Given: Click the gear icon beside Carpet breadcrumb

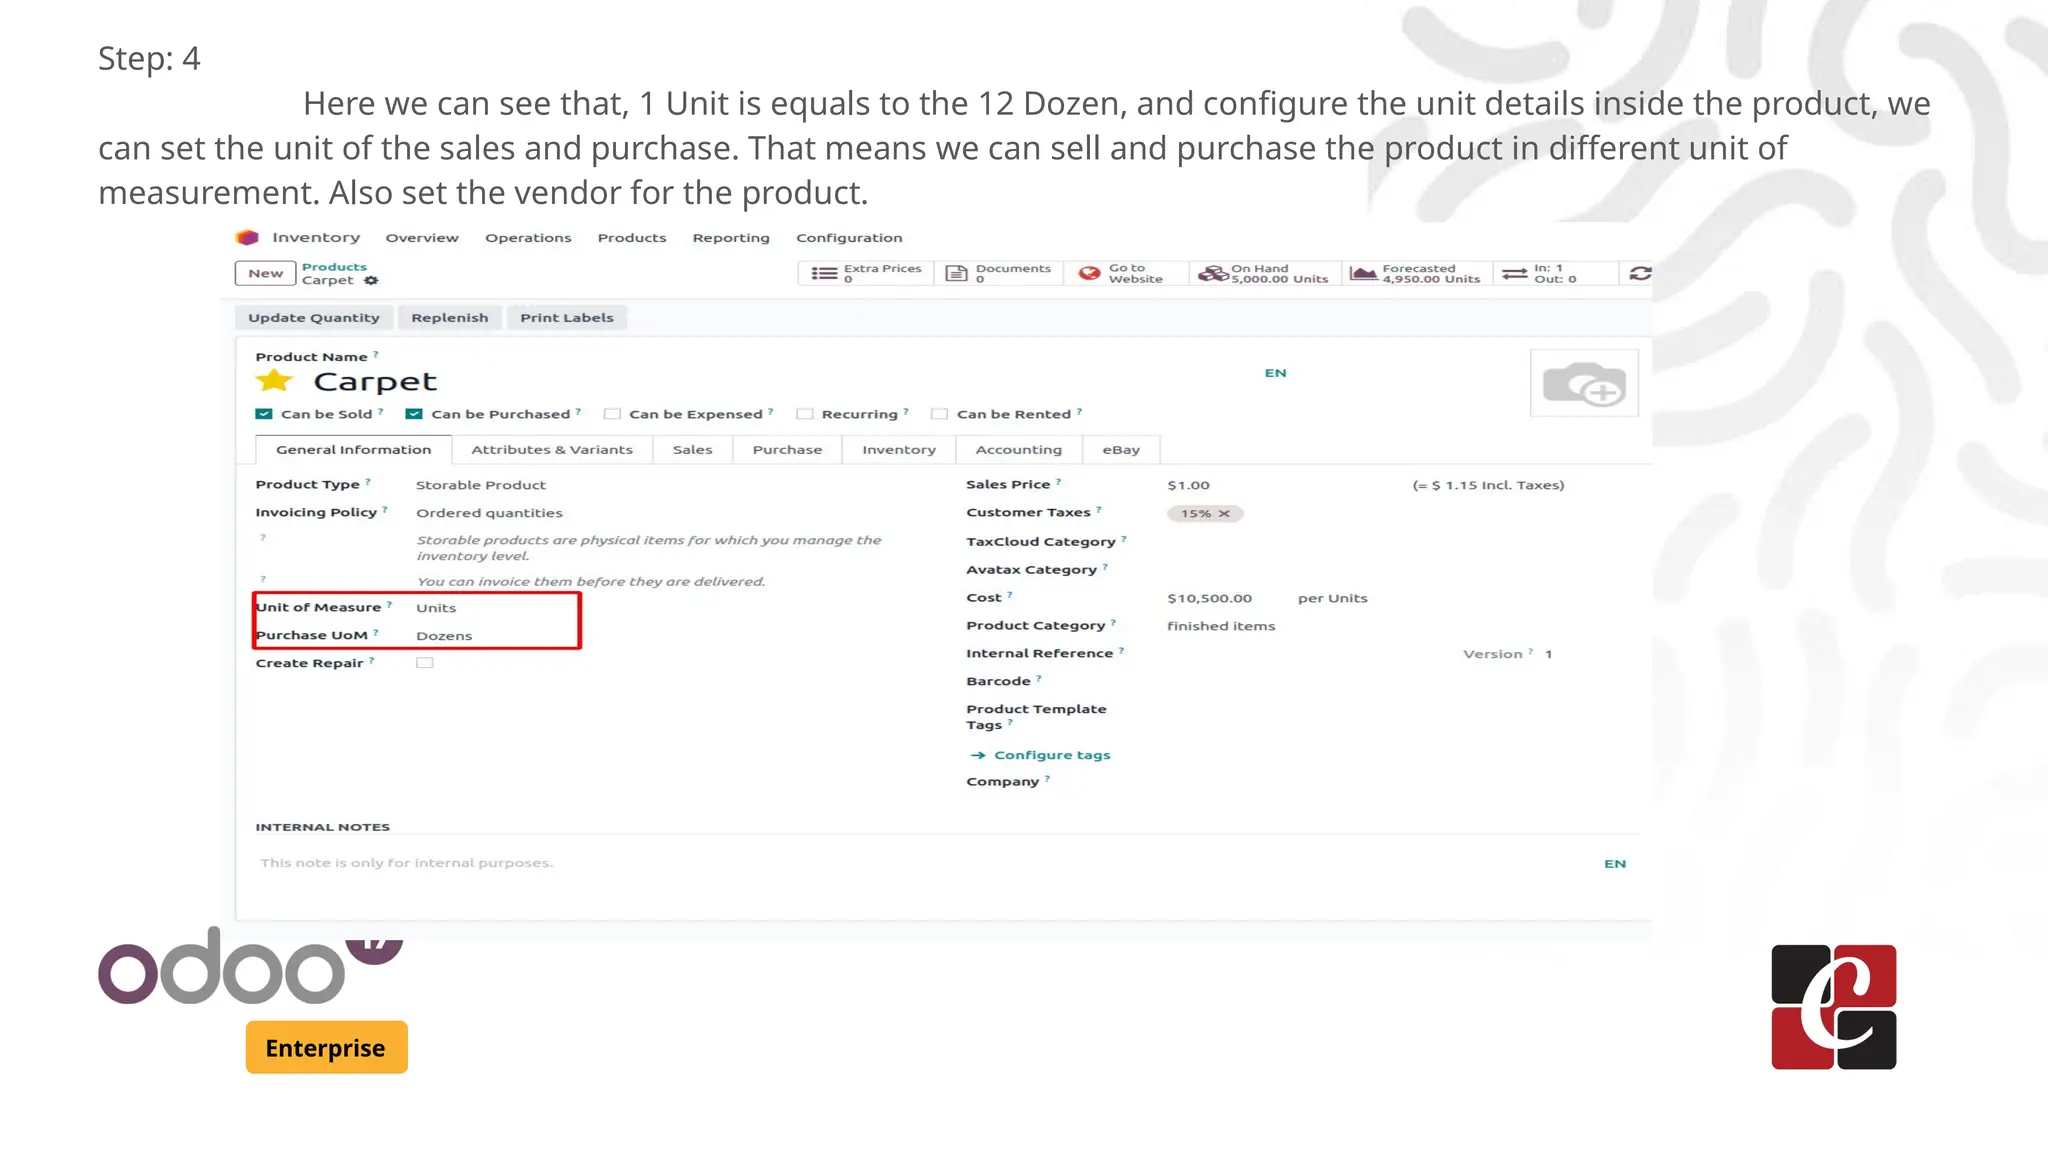Looking at the screenshot, I should point(371,281).
